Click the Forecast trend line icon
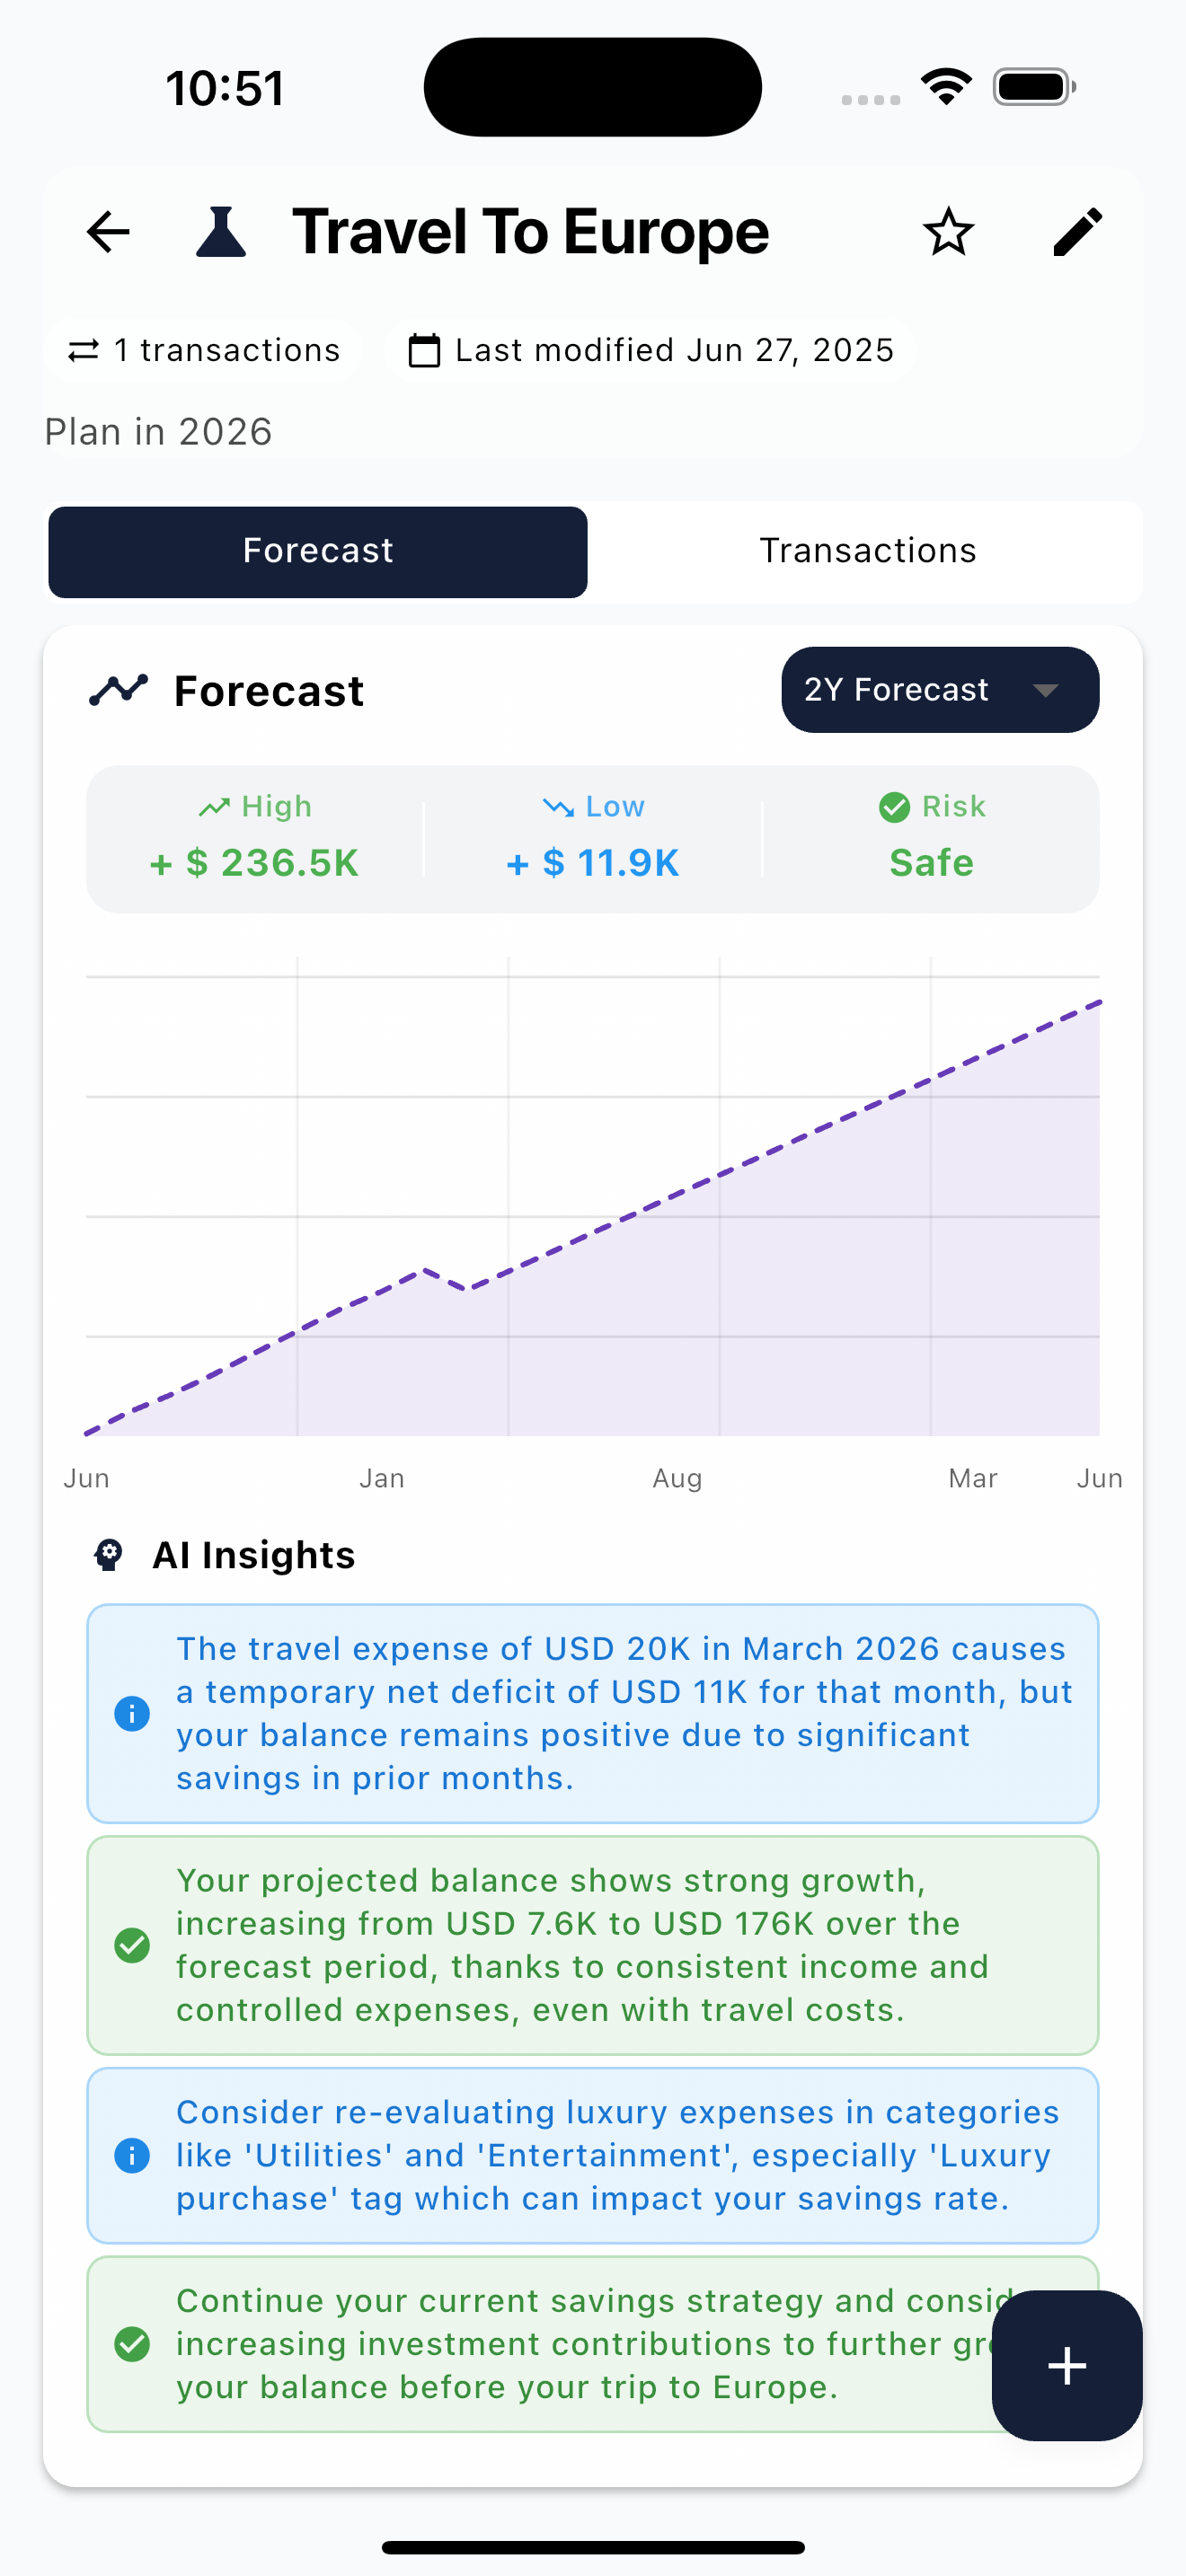The height and width of the screenshot is (2576, 1186). (118, 690)
